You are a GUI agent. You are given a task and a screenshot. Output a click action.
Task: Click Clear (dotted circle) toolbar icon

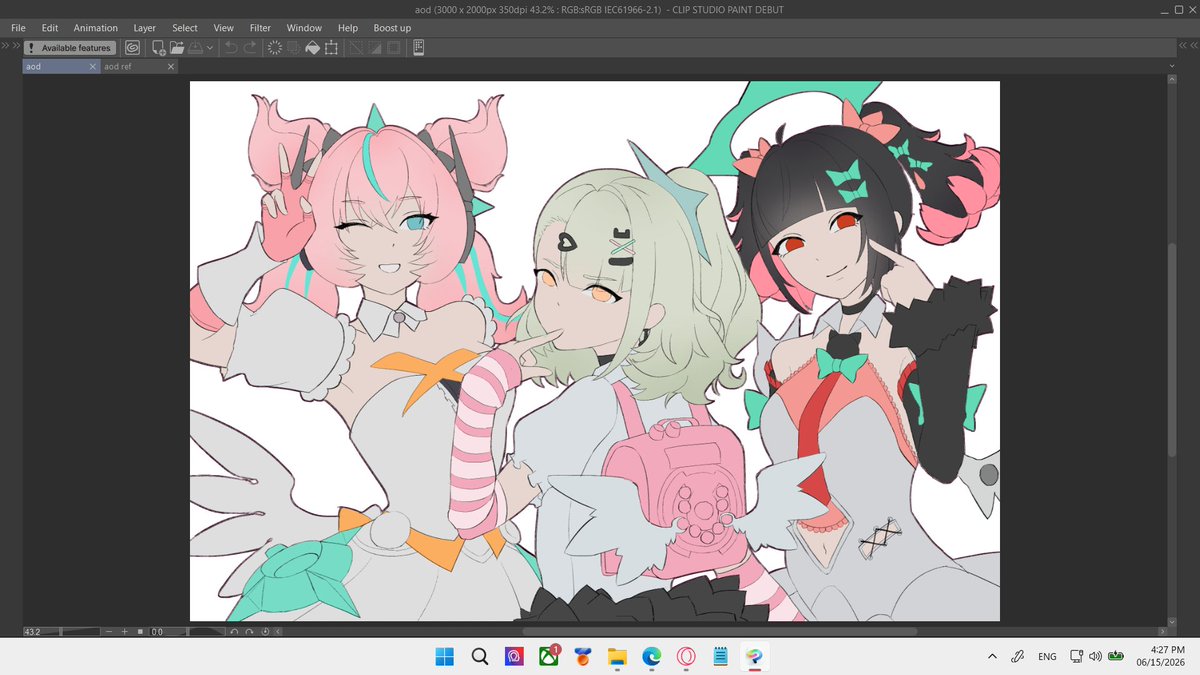point(274,48)
